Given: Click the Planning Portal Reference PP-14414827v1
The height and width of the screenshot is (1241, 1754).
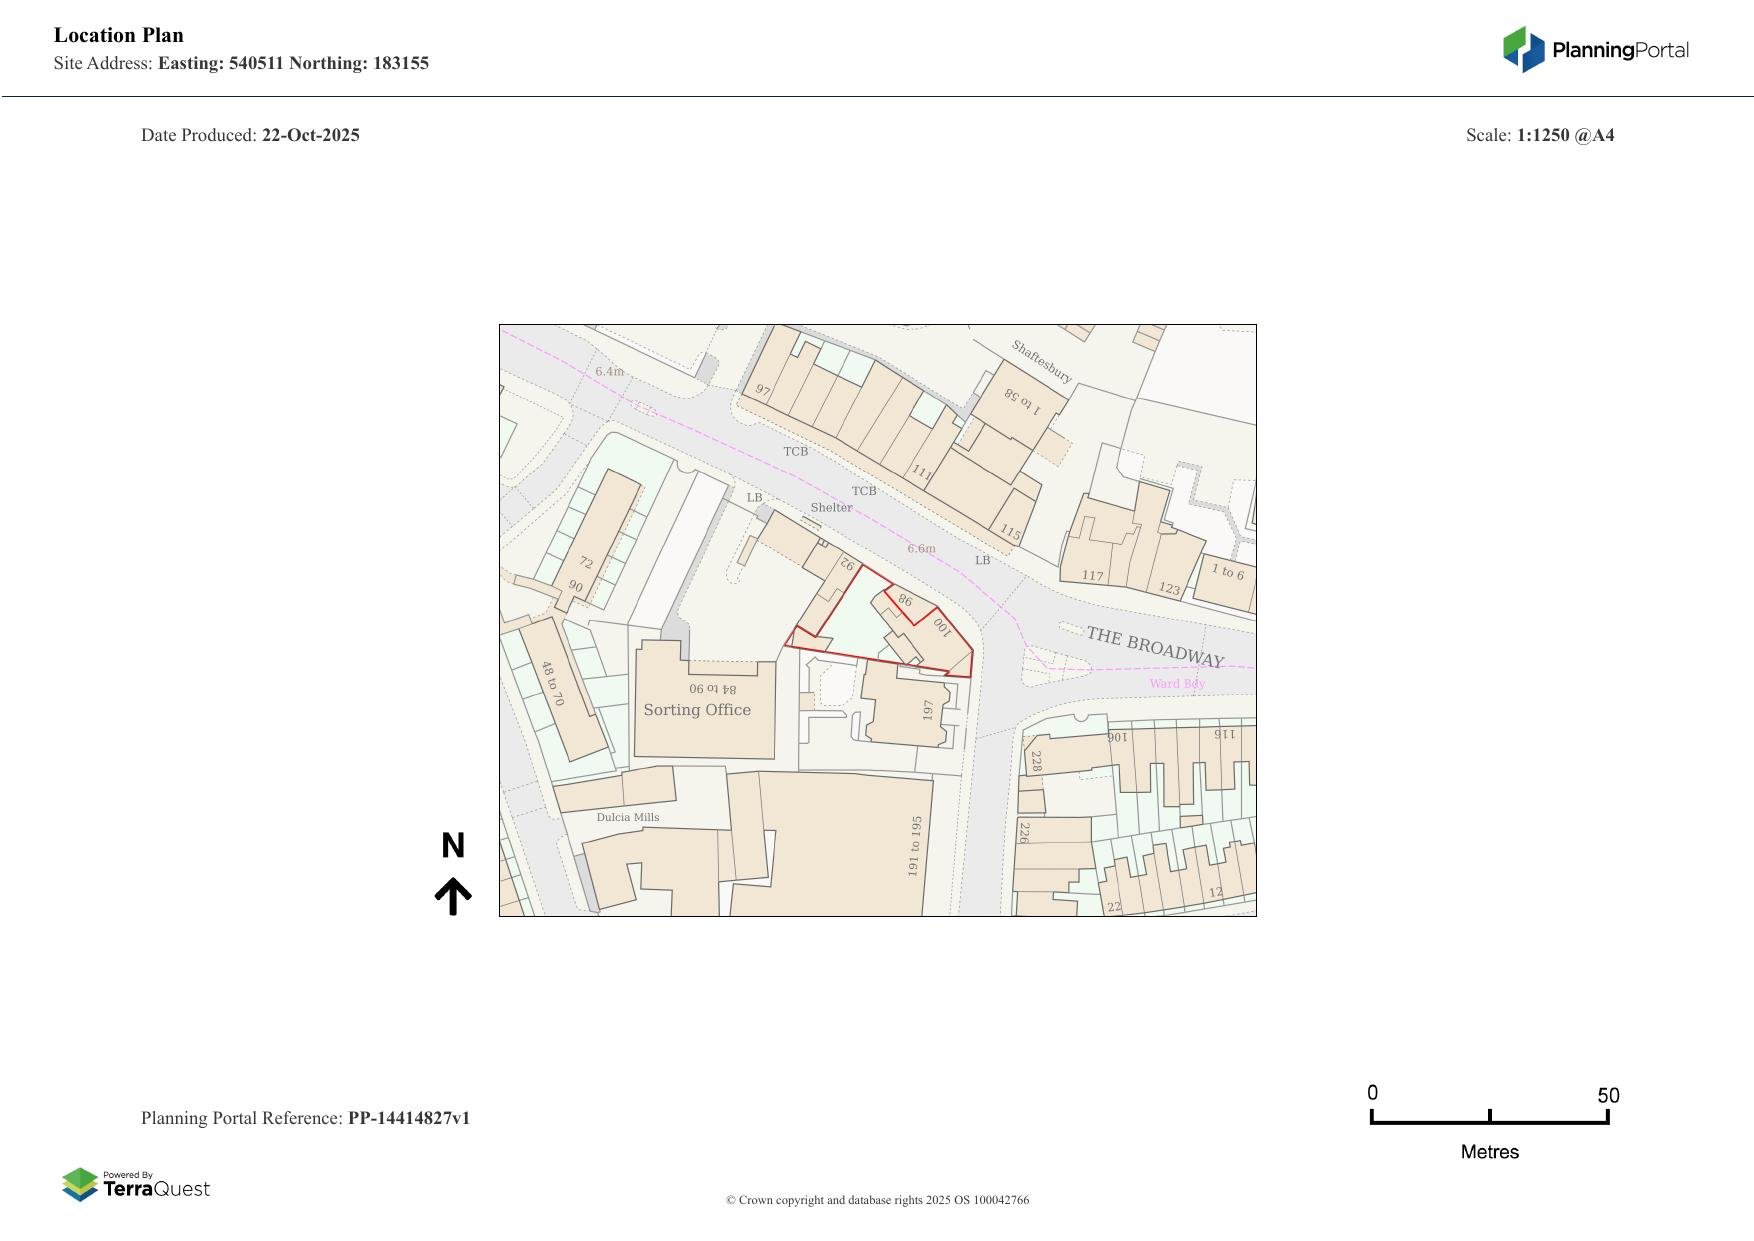Looking at the screenshot, I should 305,1118.
